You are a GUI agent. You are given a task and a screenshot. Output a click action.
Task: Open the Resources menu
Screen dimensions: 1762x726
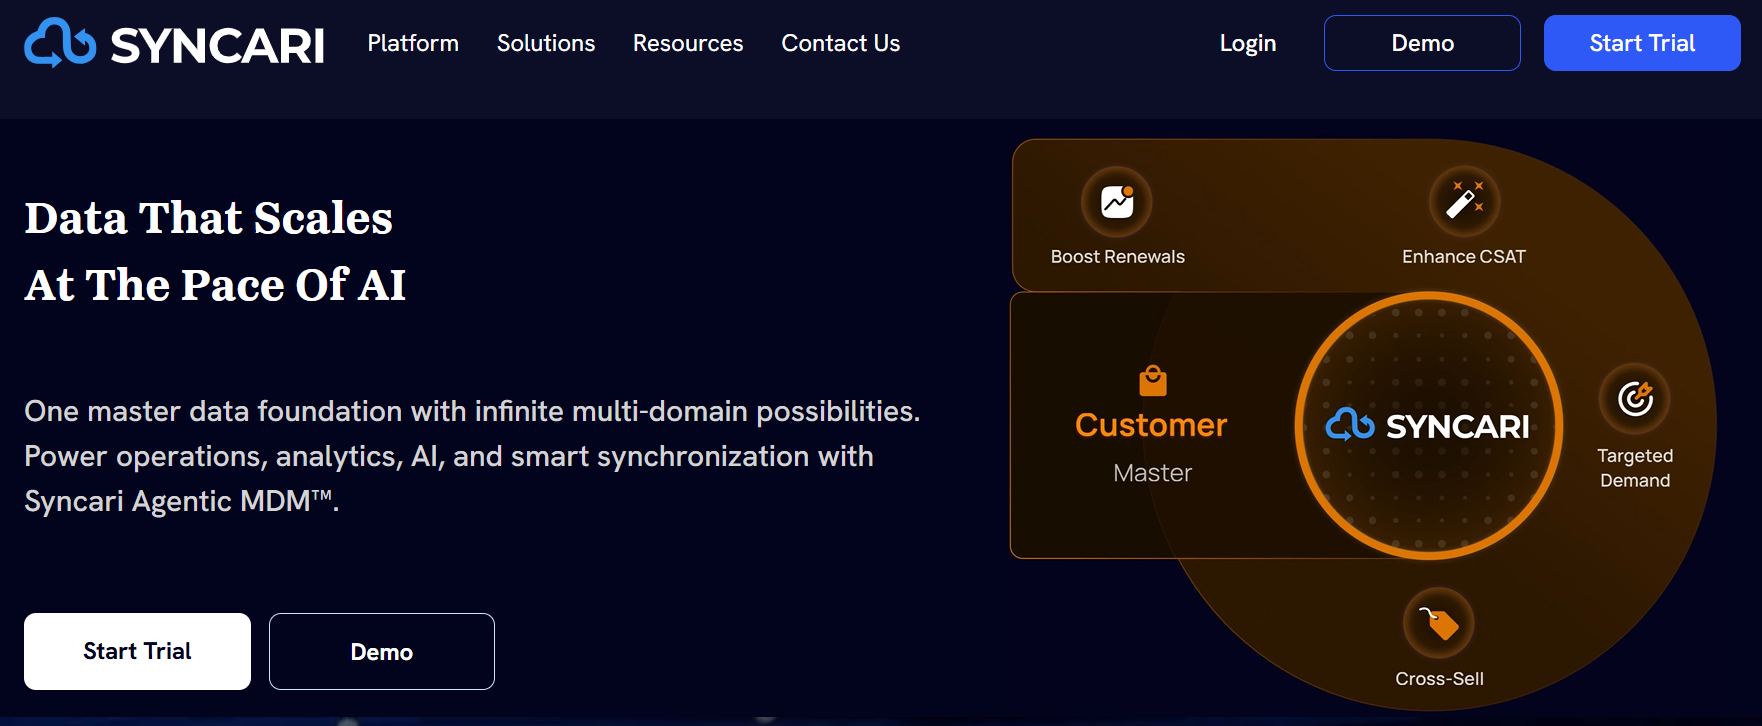(x=688, y=43)
